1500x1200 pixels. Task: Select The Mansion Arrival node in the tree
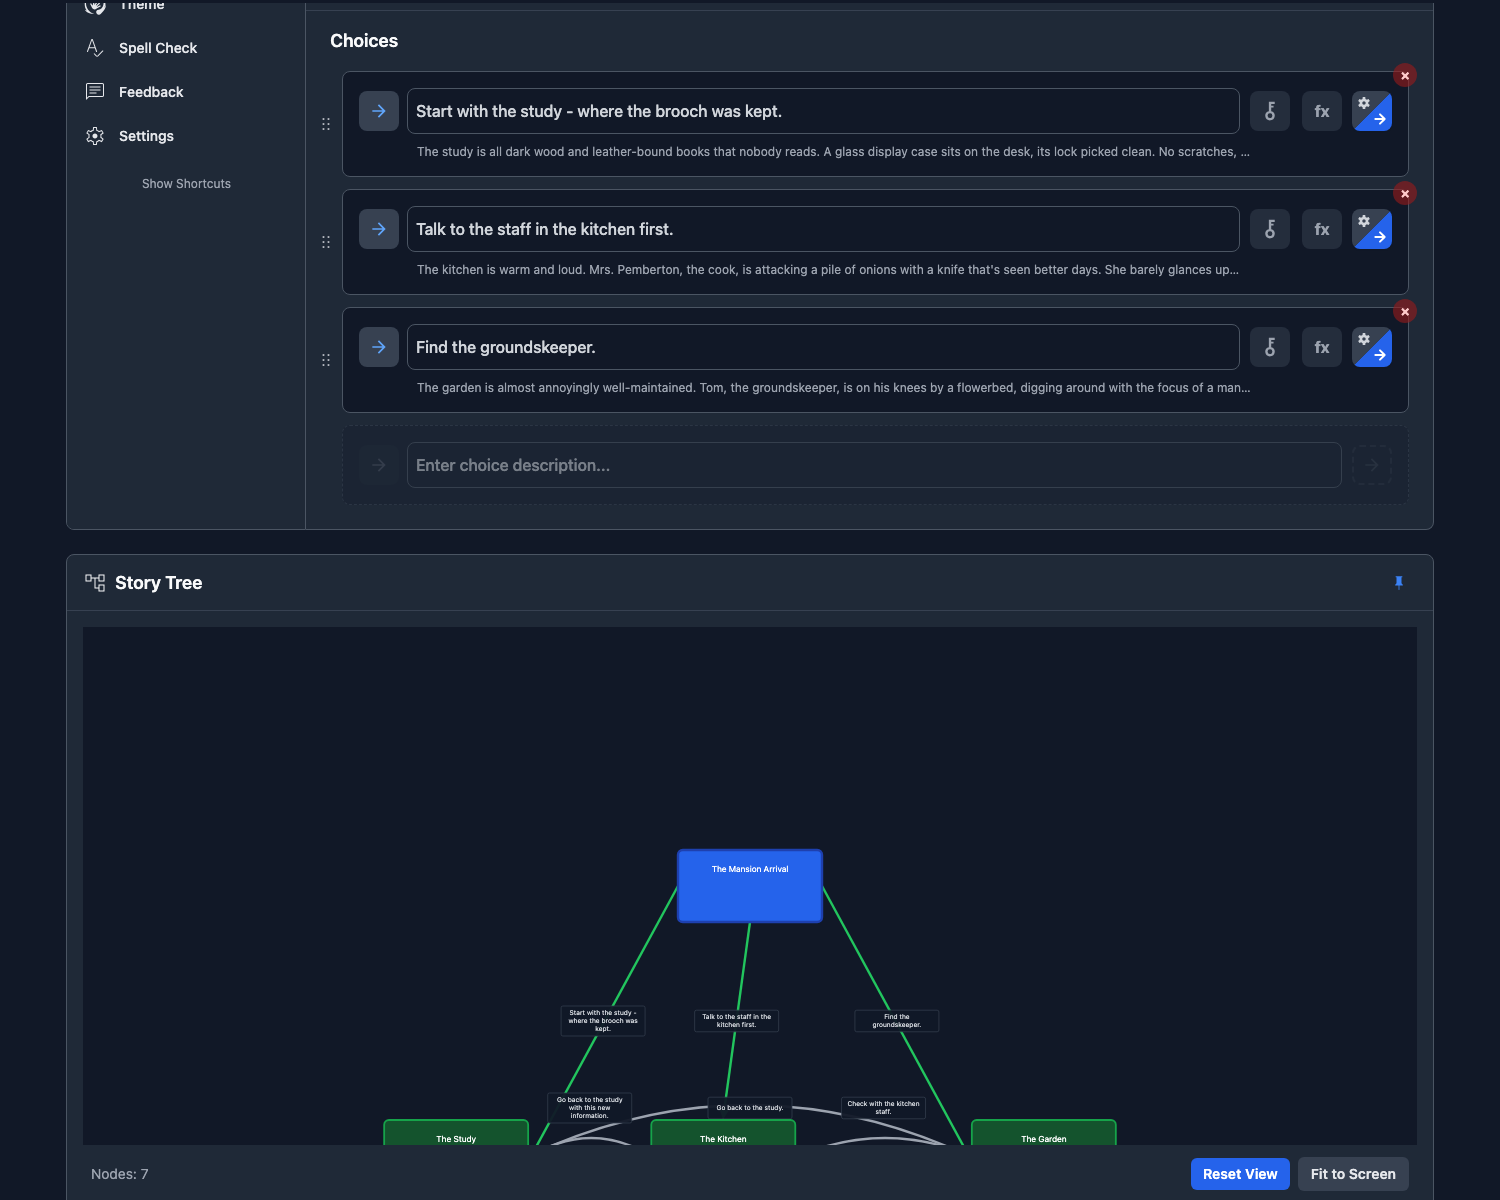pos(749,886)
